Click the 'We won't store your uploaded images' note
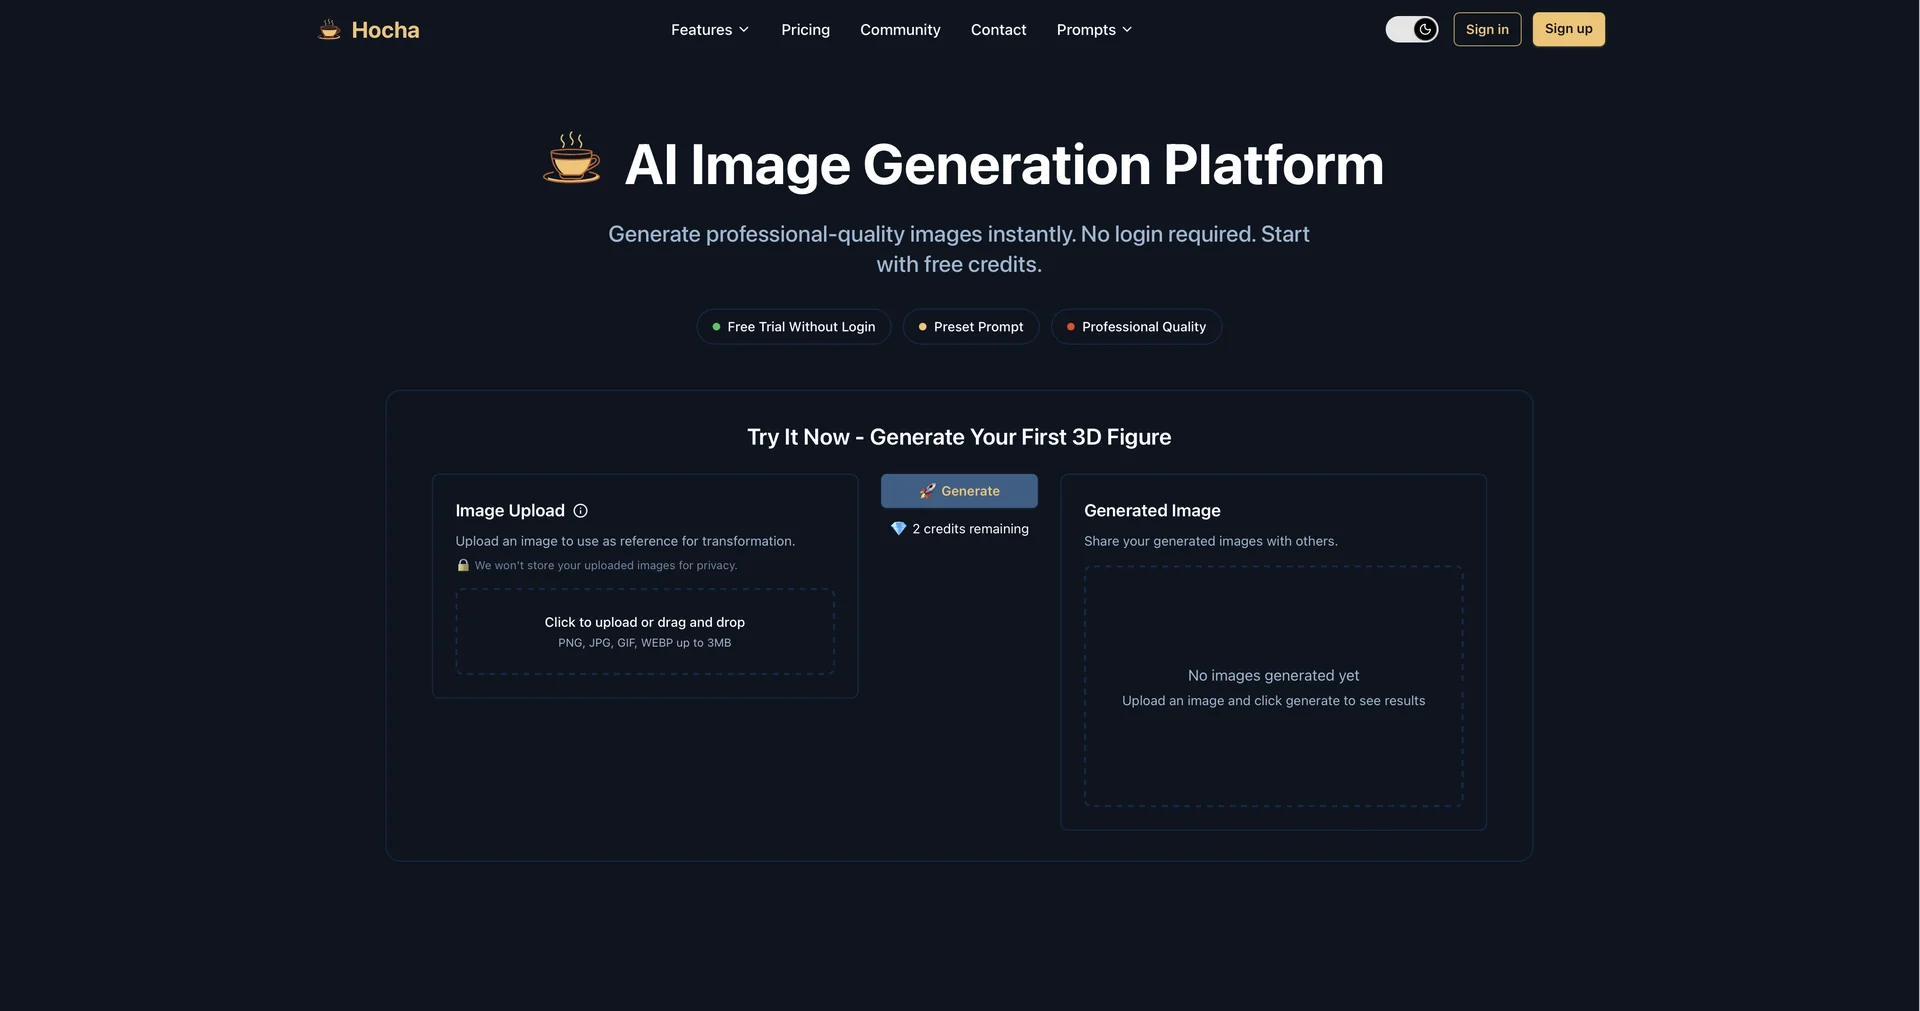 [x=606, y=566]
